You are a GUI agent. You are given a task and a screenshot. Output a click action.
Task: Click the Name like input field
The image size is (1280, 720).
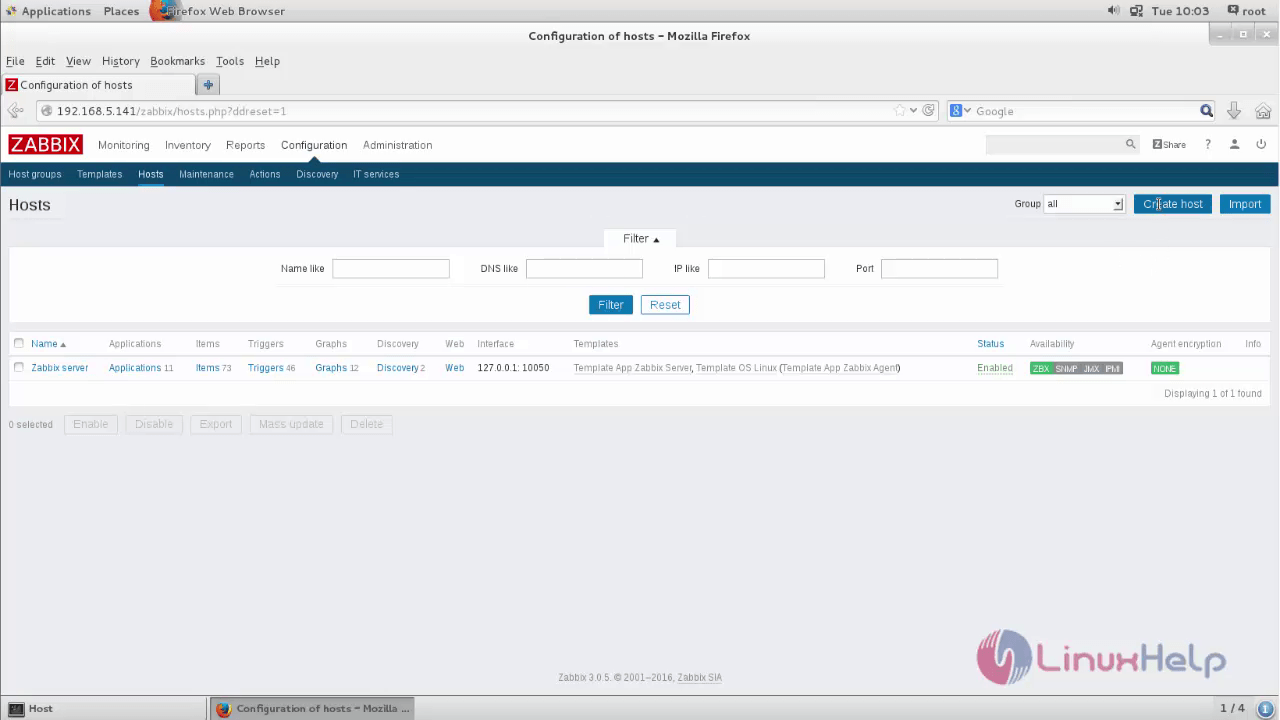point(391,268)
